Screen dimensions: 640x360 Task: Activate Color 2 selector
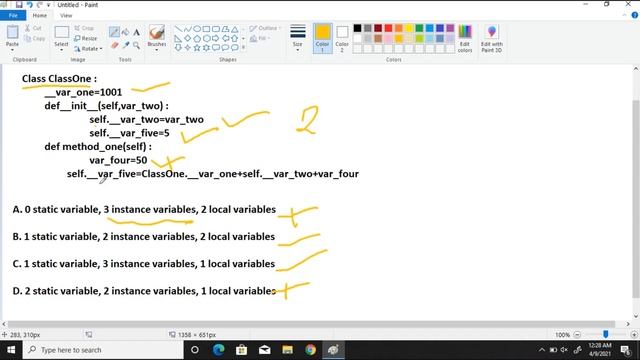[342, 38]
